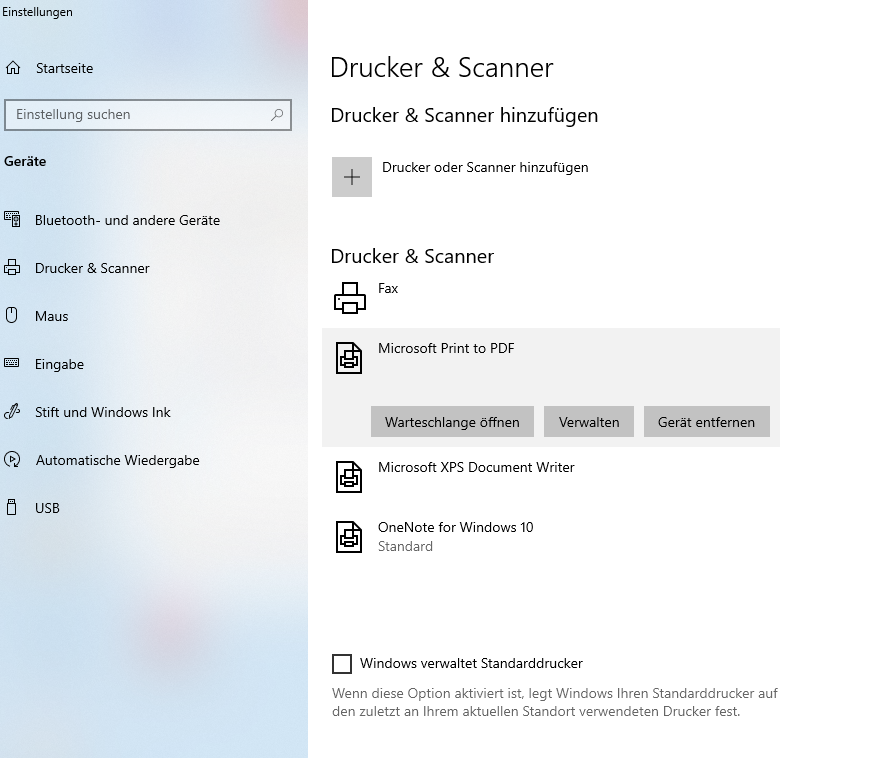Select OneNote for Windows 10 entry
Image resolution: width=874 pixels, height=758 pixels.
[x=551, y=537]
